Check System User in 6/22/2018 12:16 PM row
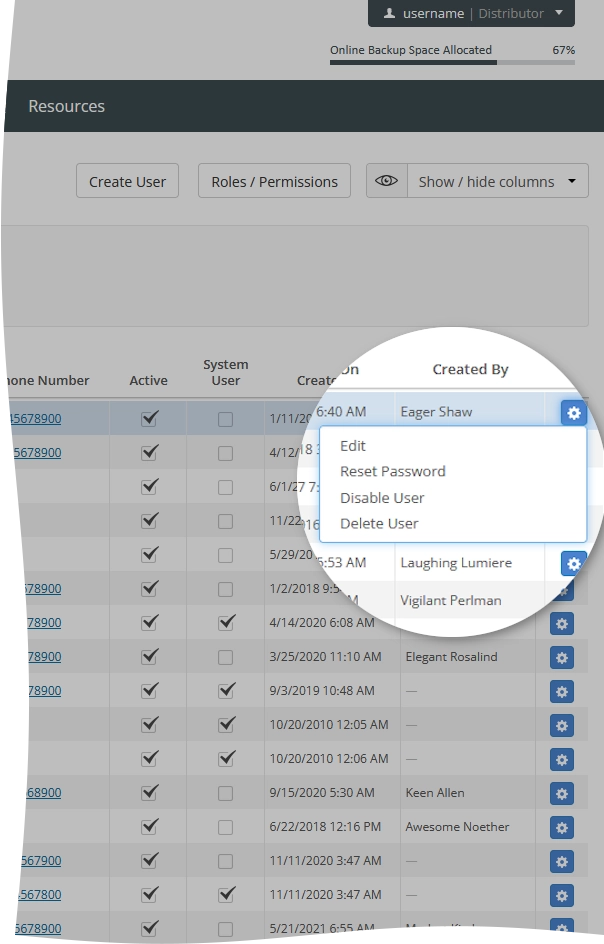 point(225,827)
